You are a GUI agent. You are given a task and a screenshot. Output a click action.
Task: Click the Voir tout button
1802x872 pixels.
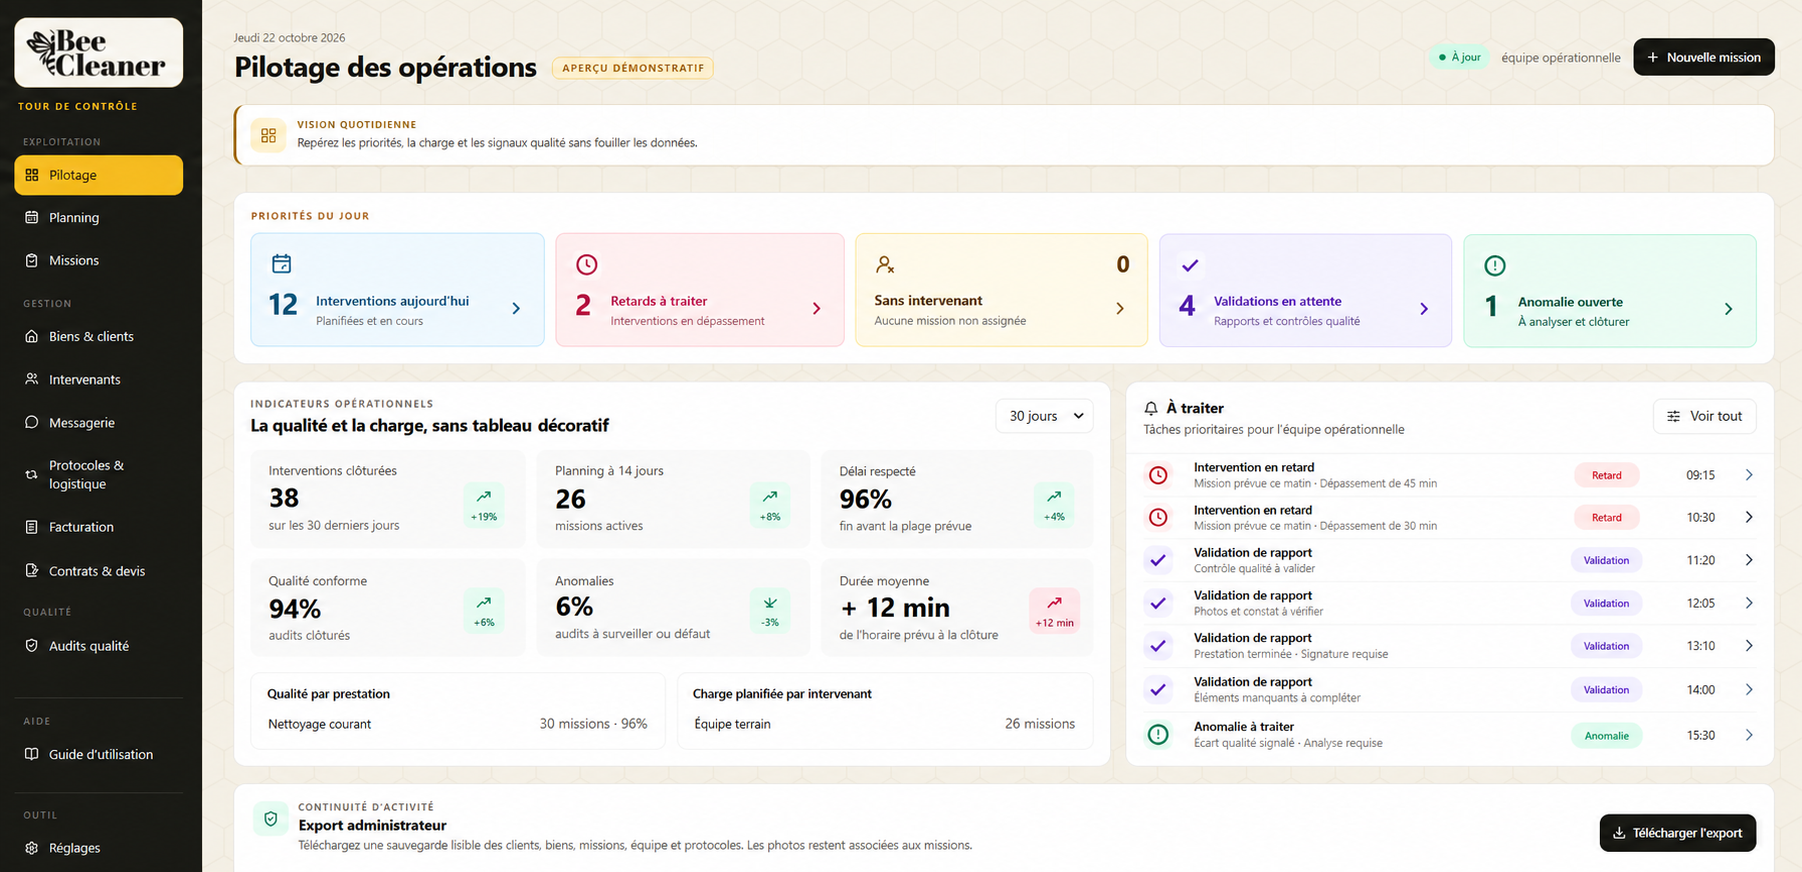coord(1704,416)
